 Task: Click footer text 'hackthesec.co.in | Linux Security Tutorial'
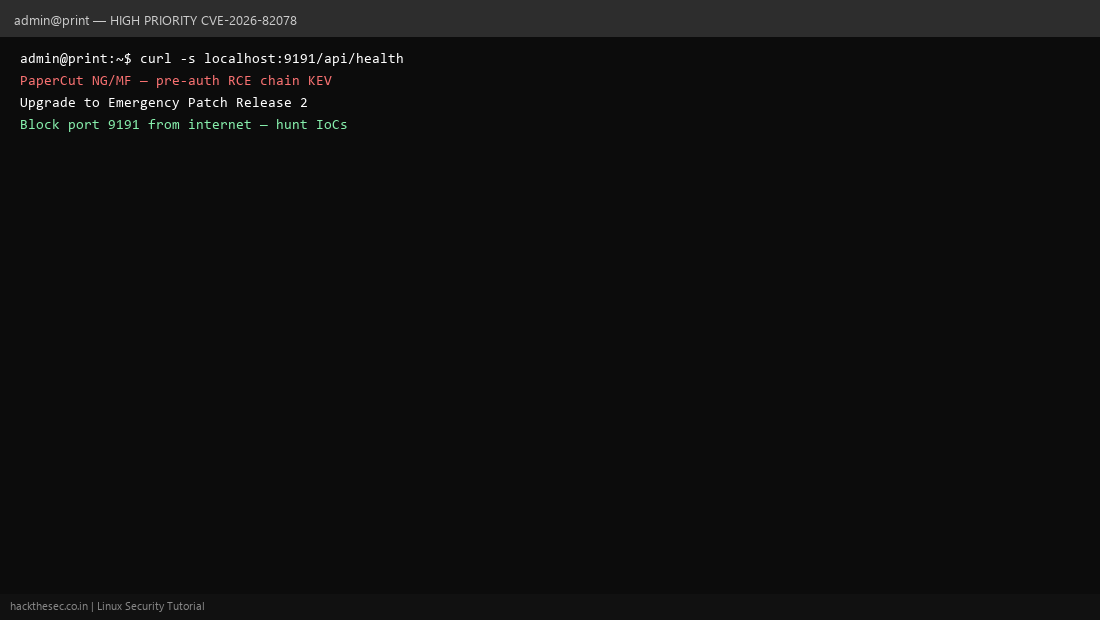(x=107, y=606)
